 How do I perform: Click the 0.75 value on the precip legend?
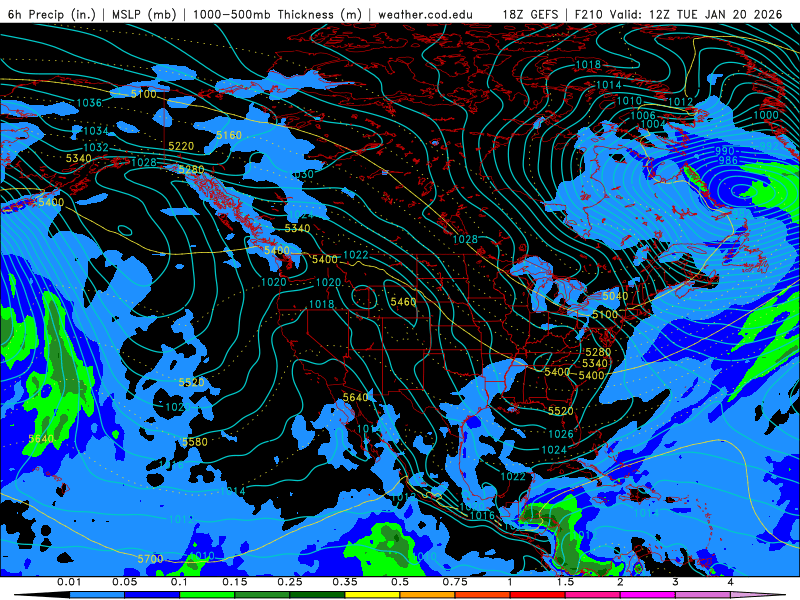click(455, 582)
